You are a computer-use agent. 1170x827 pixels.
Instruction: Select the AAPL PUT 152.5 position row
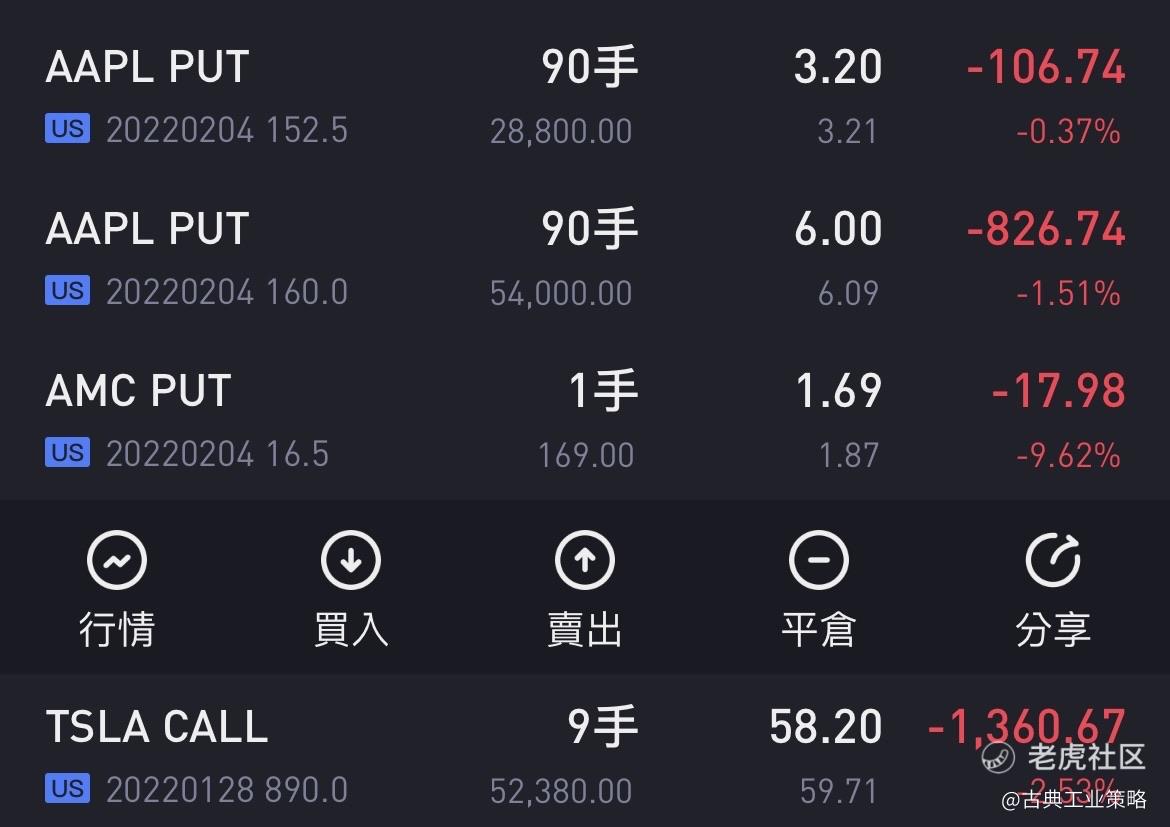(x=585, y=97)
